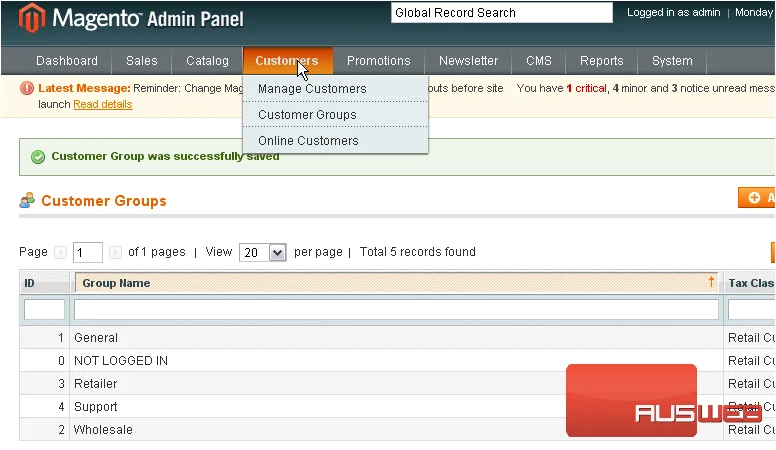Open the Sales menu
Image resolution: width=776 pixels, height=450 pixels.
(x=142, y=60)
